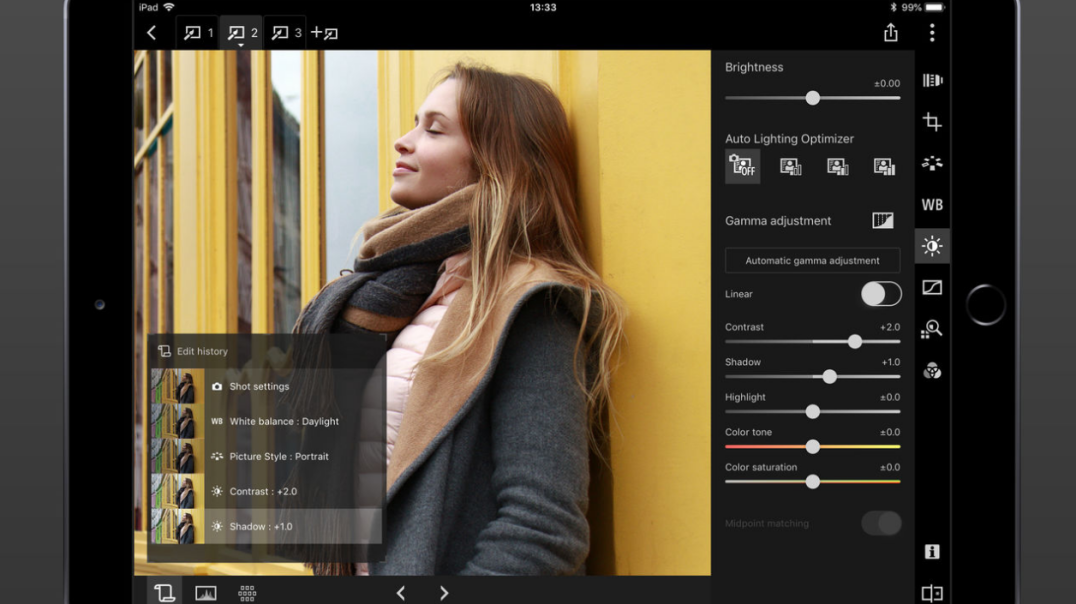The height and width of the screenshot is (604, 1076).
Task: Select the brightness adjustment tool icon
Action: (932, 246)
